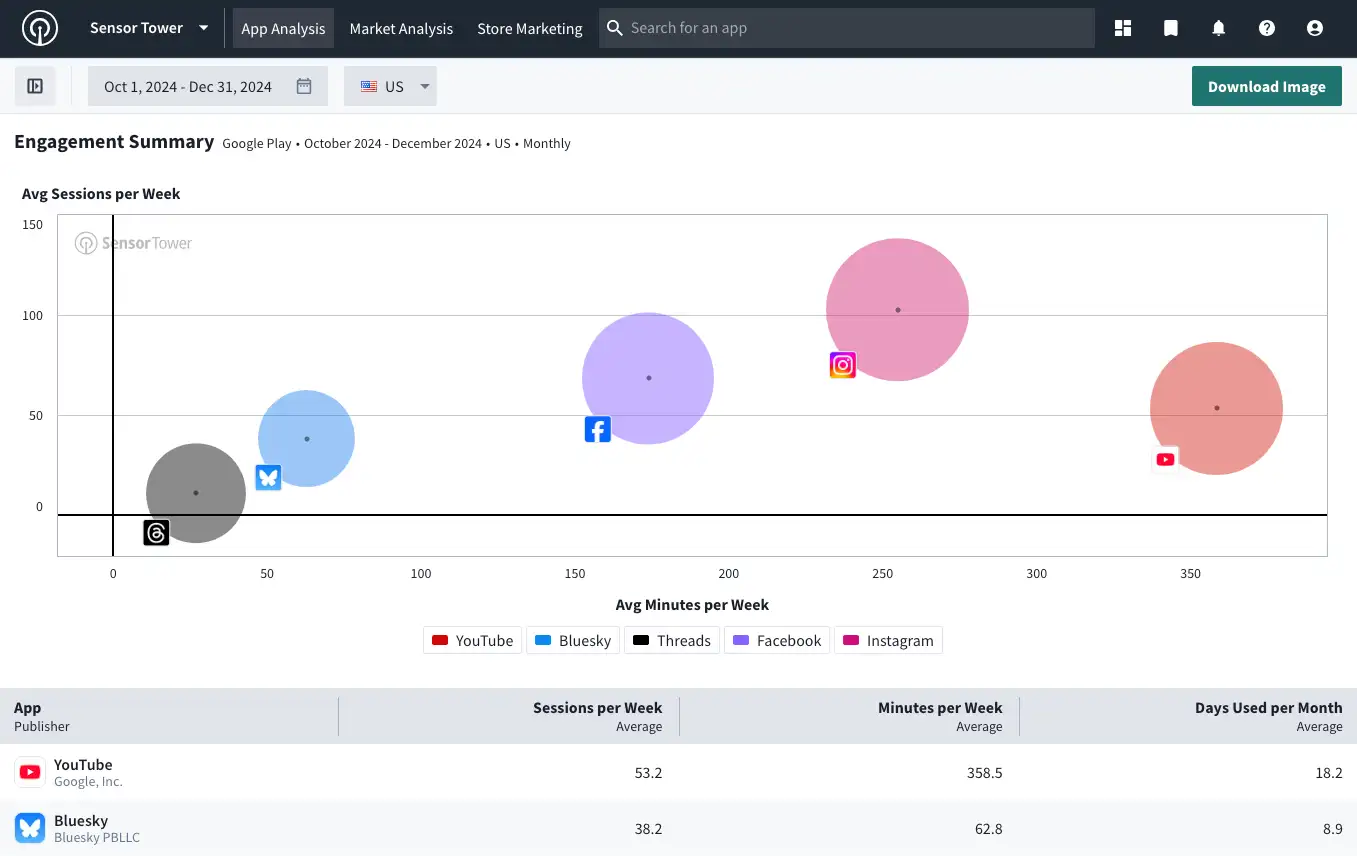Open the notifications bell icon
Viewport: 1357px width, 856px height.
tap(1219, 28)
